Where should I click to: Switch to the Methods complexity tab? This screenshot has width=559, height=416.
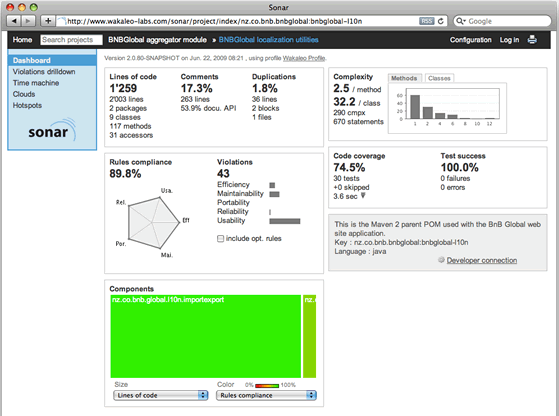tap(405, 78)
